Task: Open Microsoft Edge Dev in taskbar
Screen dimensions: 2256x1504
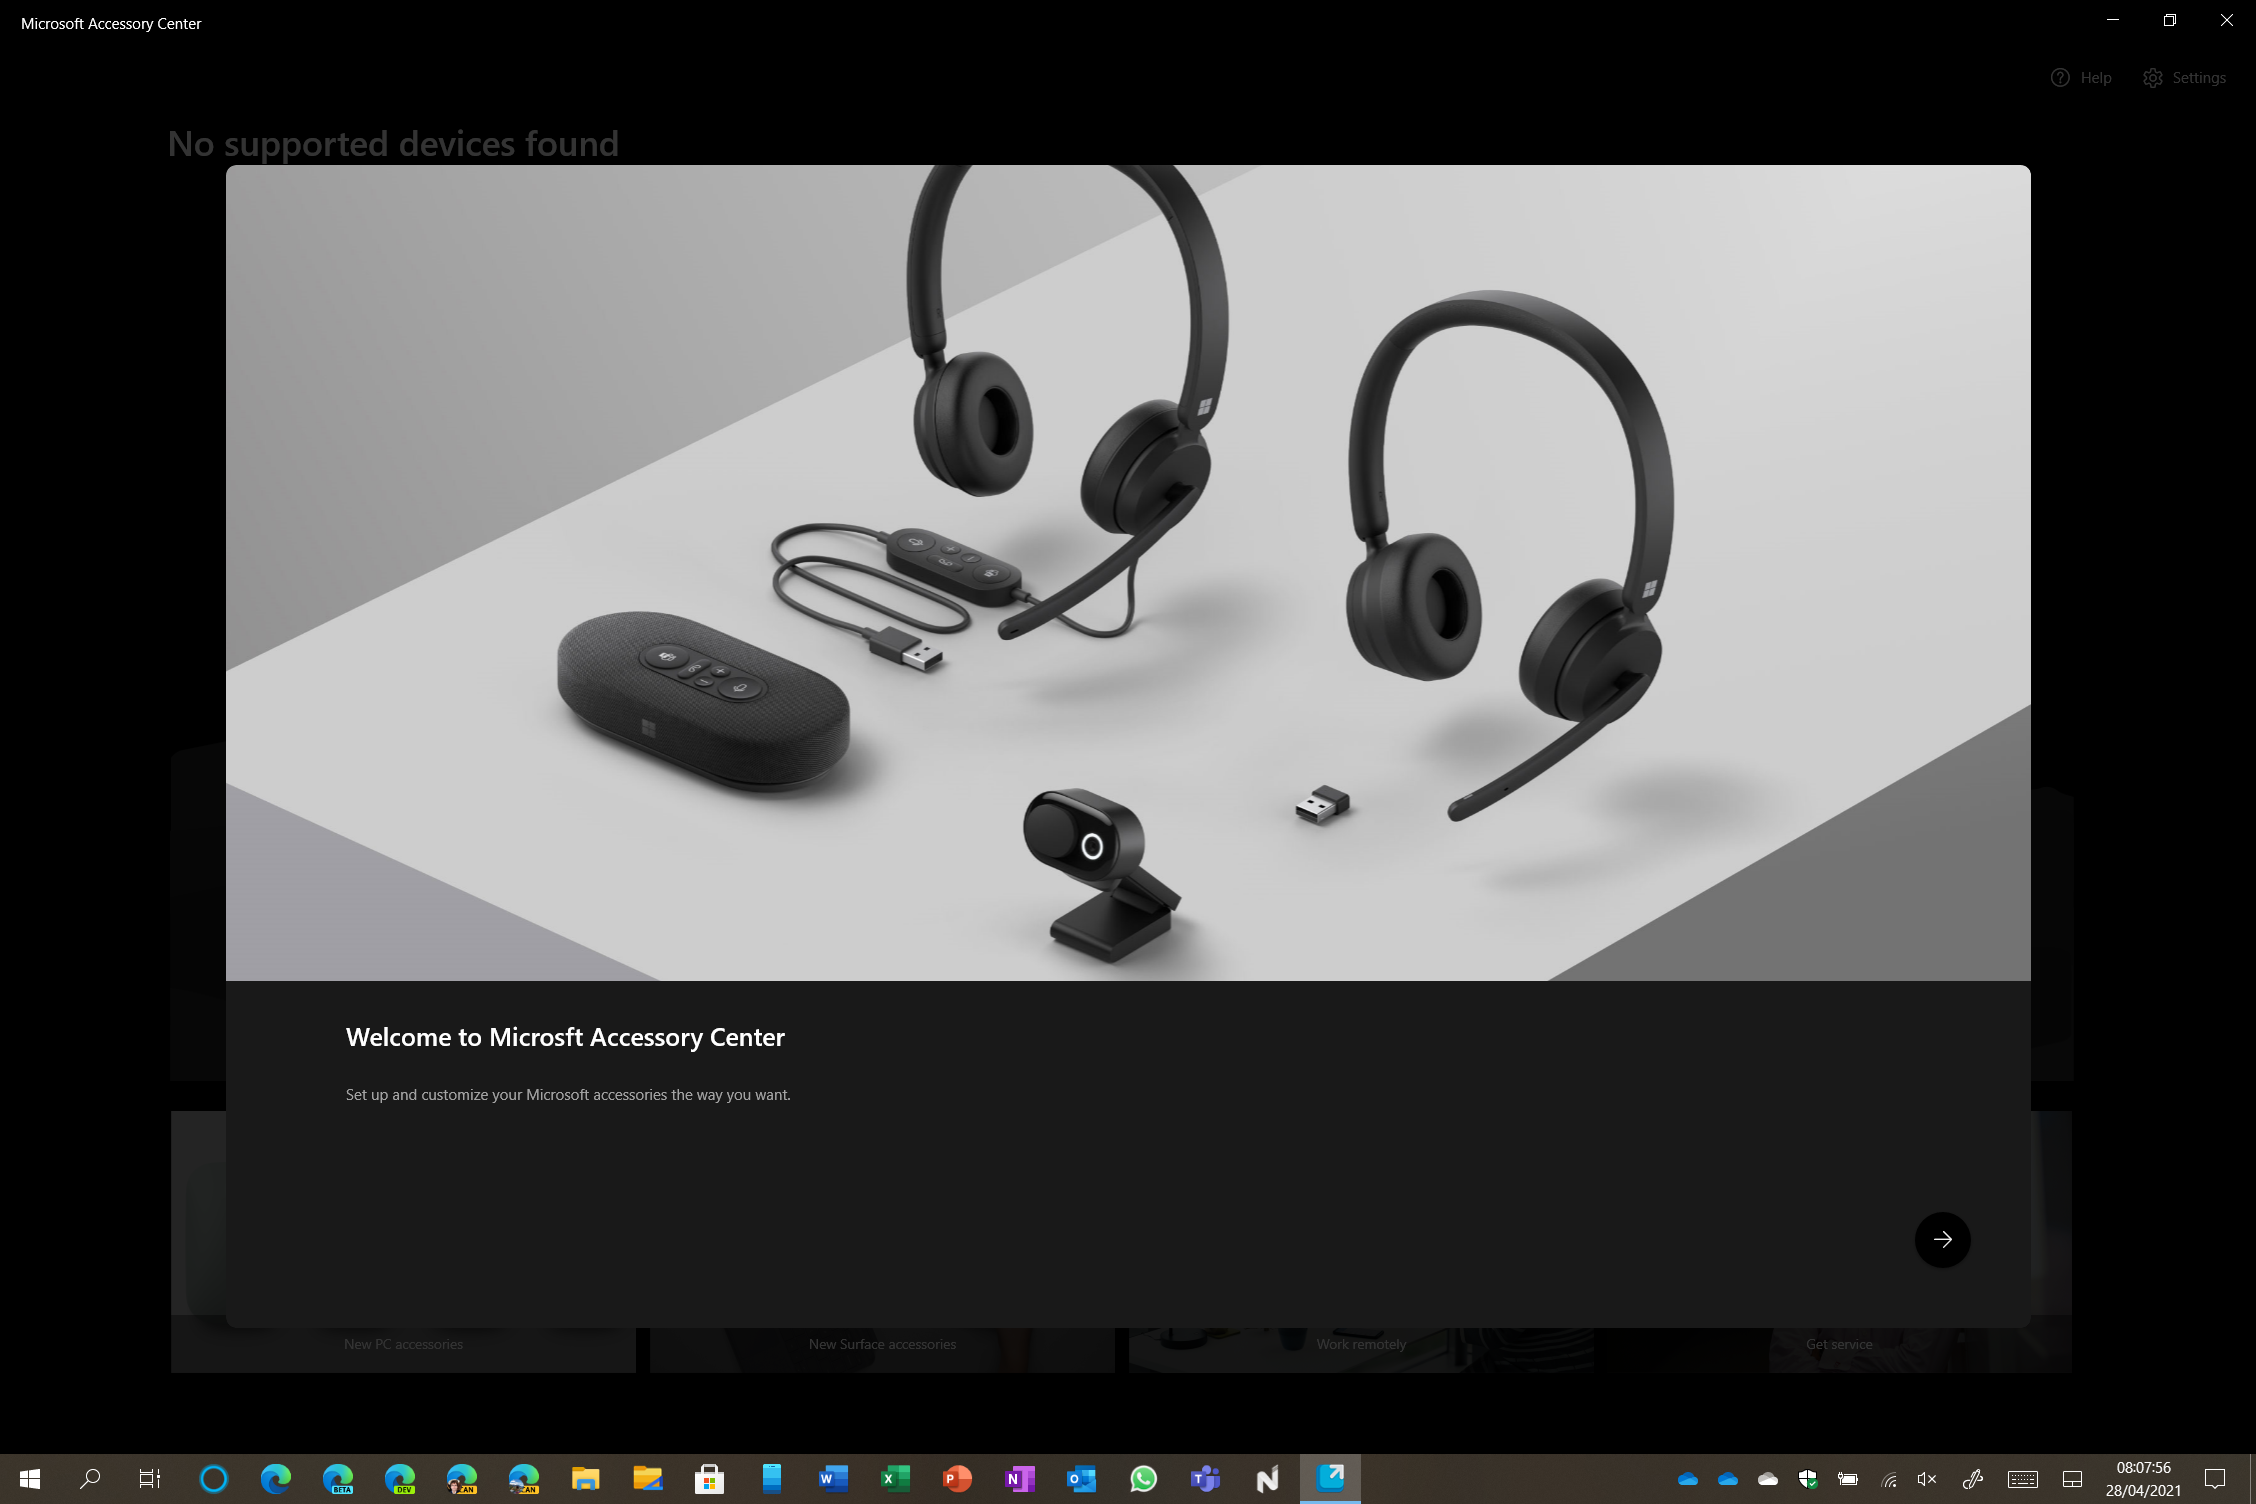Action: tap(400, 1478)
